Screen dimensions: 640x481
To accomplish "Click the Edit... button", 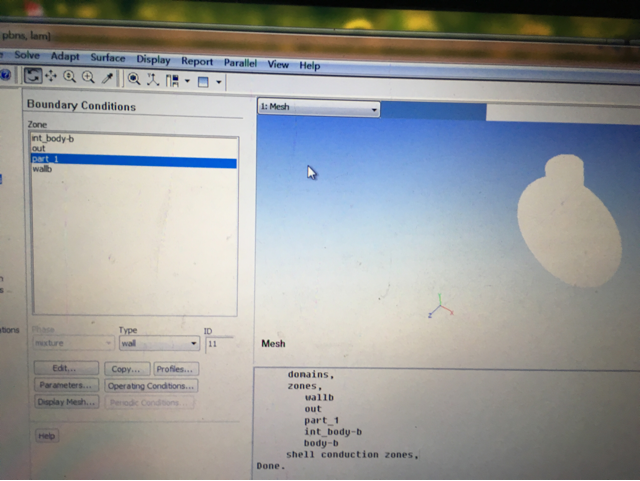I will pyautogui.click(x=66, y=368).
